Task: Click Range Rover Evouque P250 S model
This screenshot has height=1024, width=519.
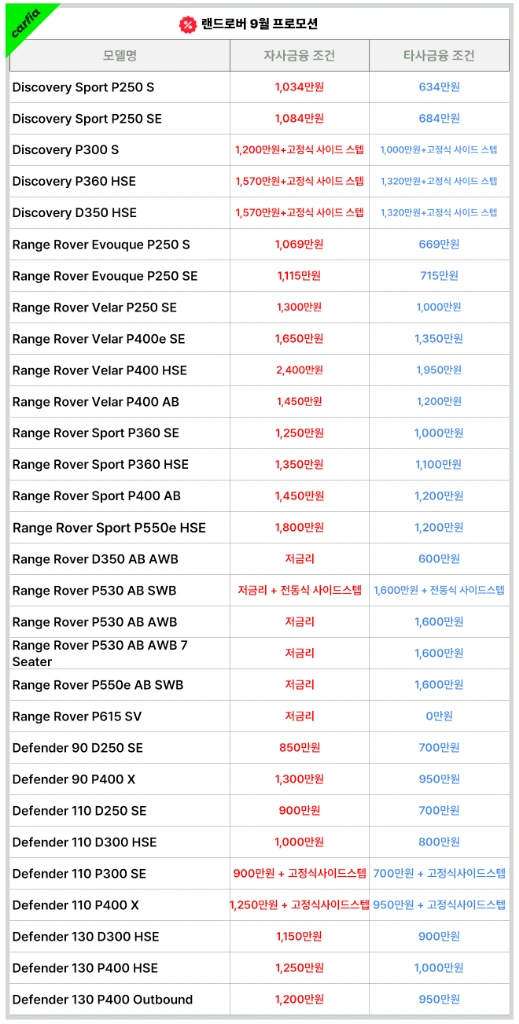Action: pyautogui.click(x=101, y=244)
